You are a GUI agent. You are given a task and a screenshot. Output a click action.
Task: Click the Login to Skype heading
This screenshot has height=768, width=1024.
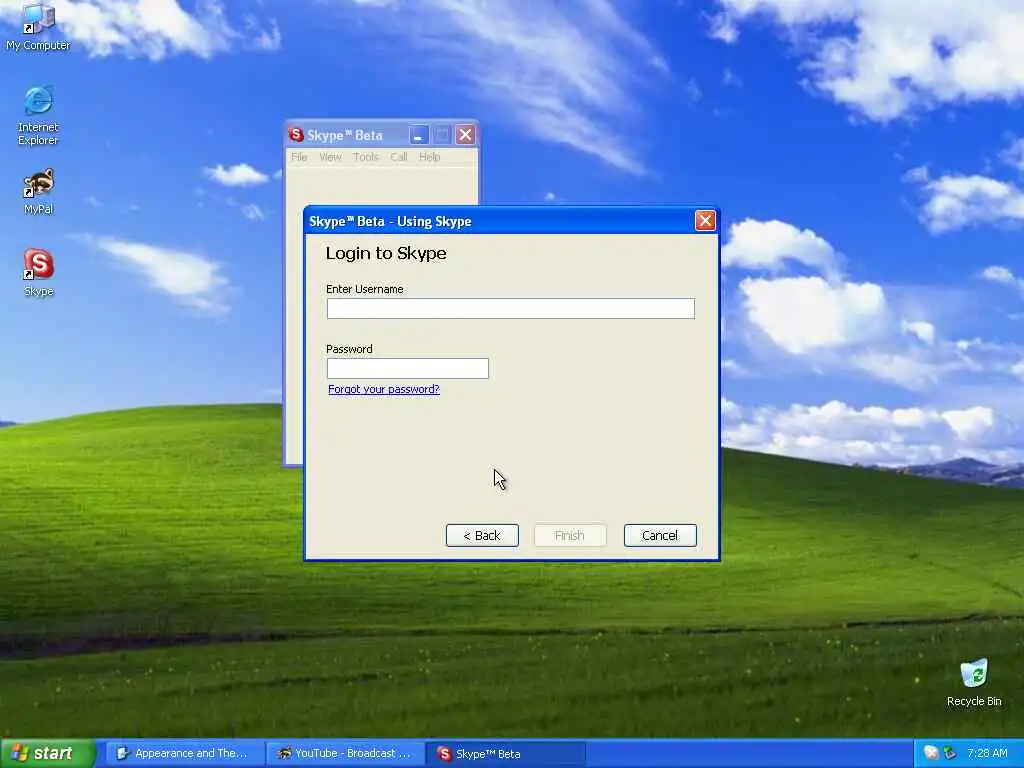386,253
